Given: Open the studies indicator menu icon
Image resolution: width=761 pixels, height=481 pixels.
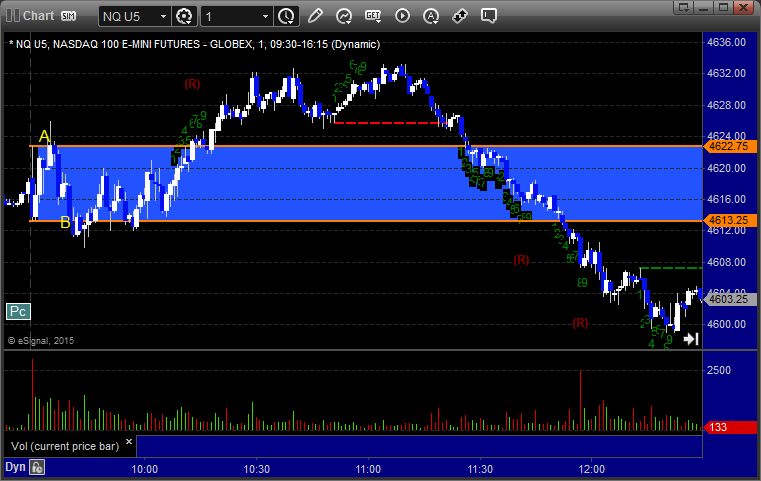Looking at the screenshot, I should click(x=344, y=16).
